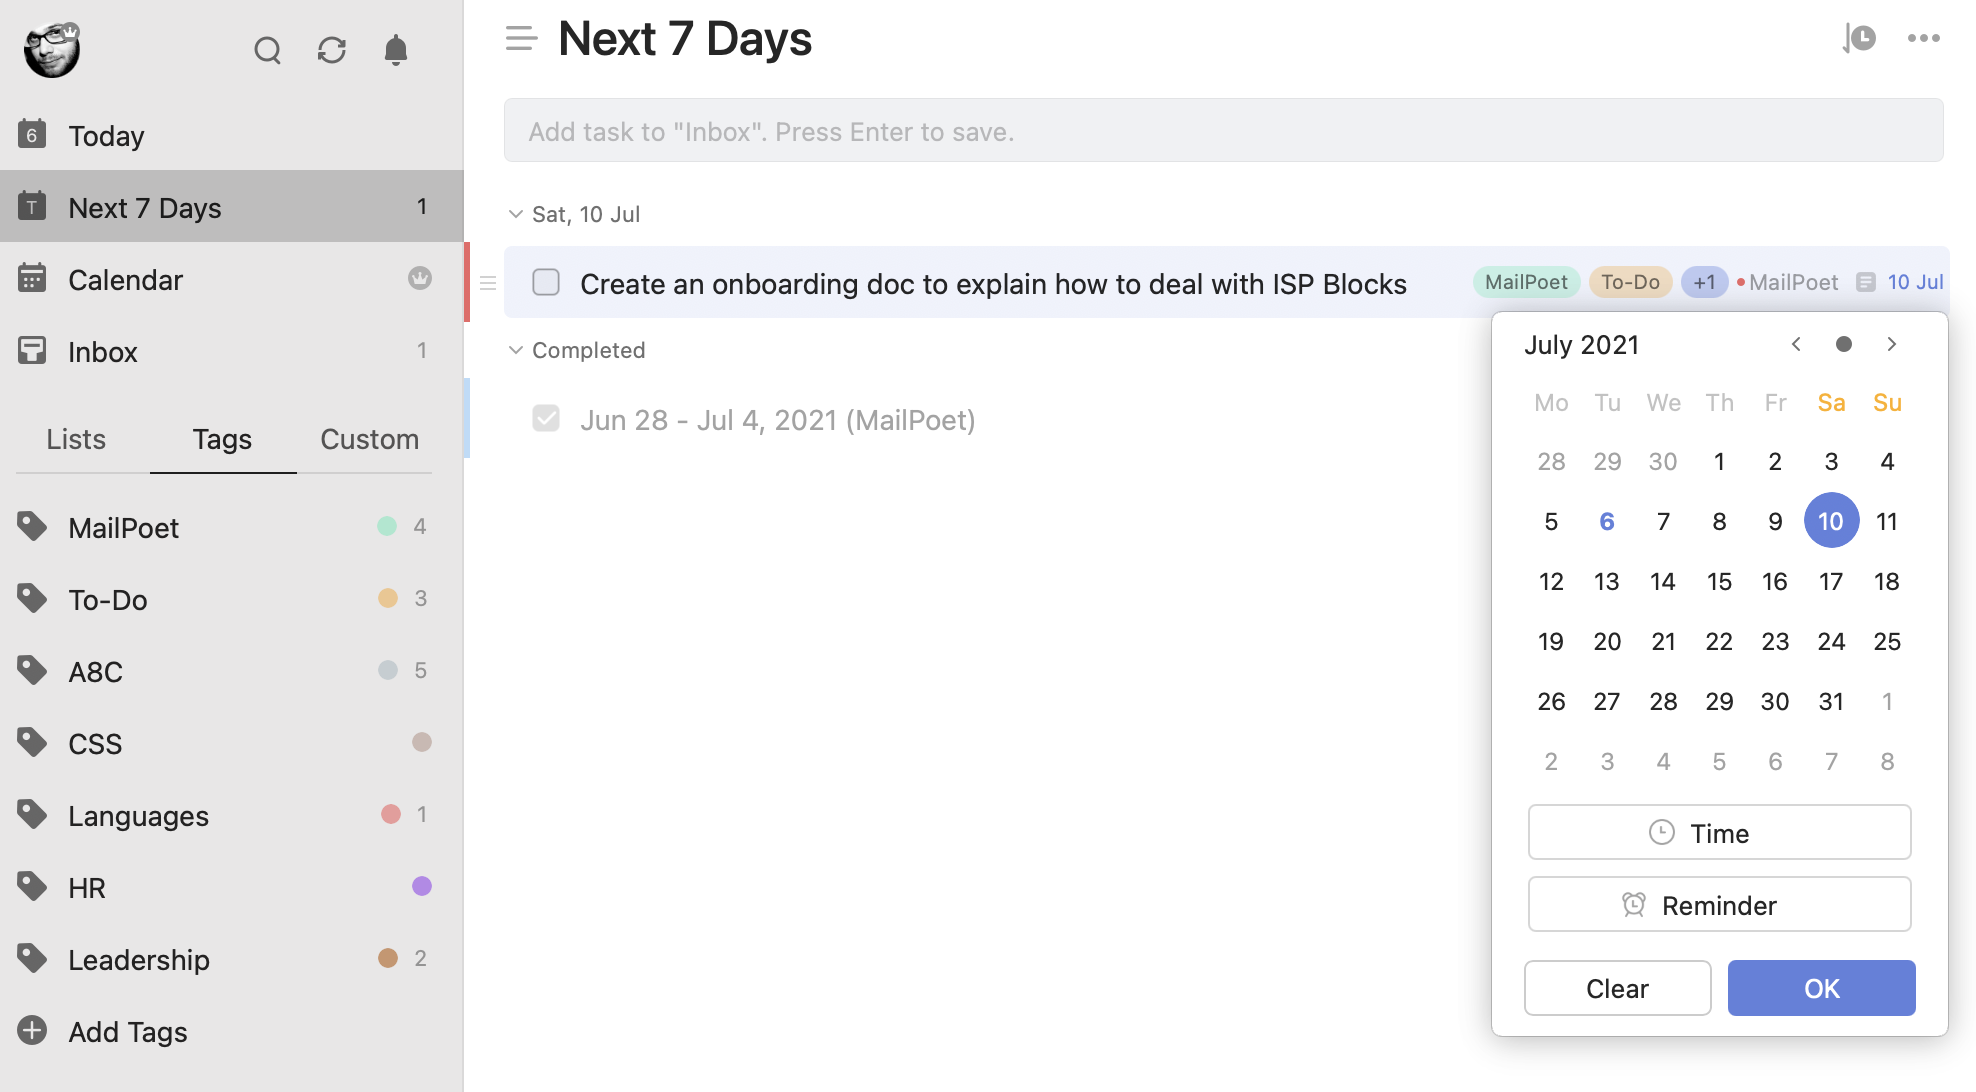Screen dimensions: 1976x1092
Task: Navigate to next month using right arrow
Action: point(1891,346)
